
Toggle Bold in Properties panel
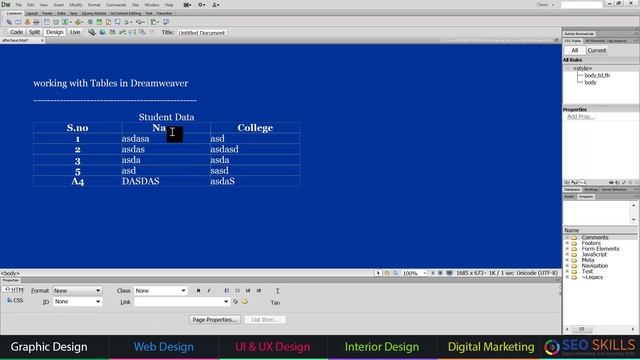coord(198,291)
